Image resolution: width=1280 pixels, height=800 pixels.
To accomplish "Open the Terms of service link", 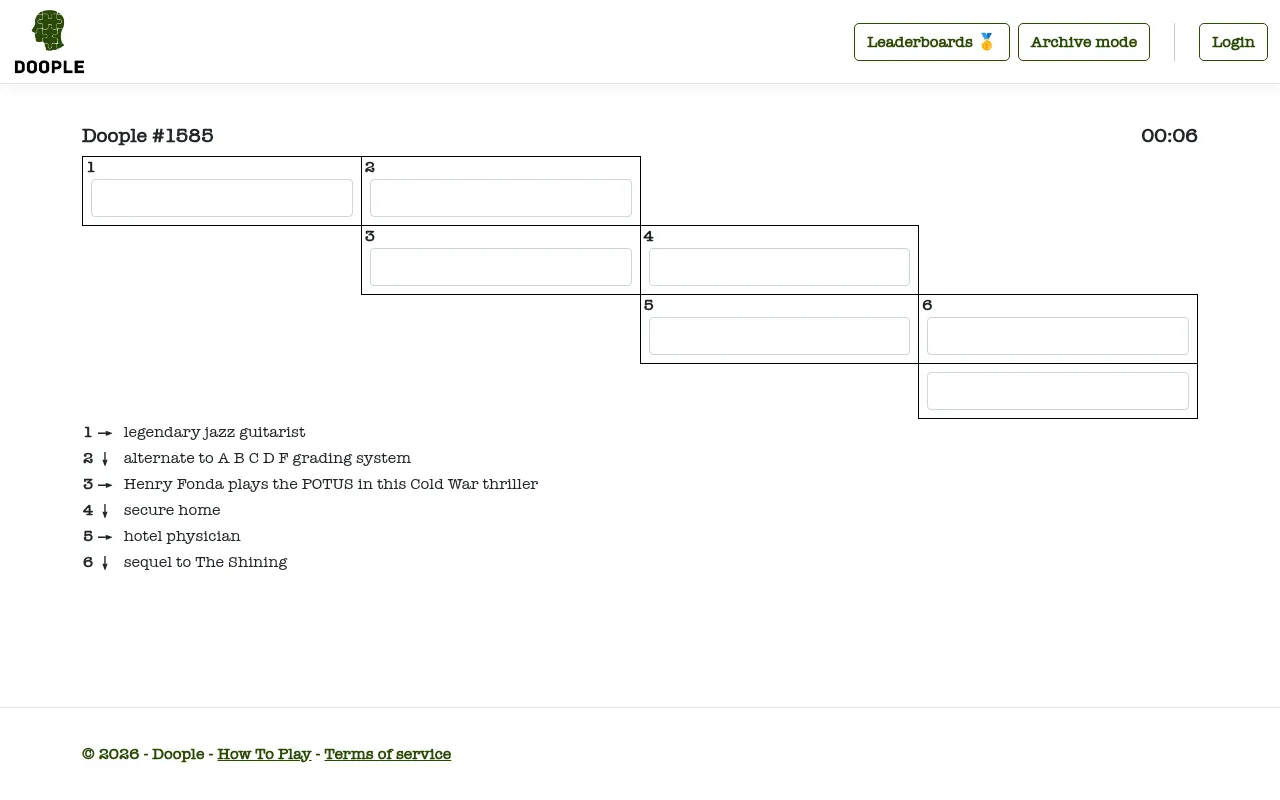I will 387,754.
